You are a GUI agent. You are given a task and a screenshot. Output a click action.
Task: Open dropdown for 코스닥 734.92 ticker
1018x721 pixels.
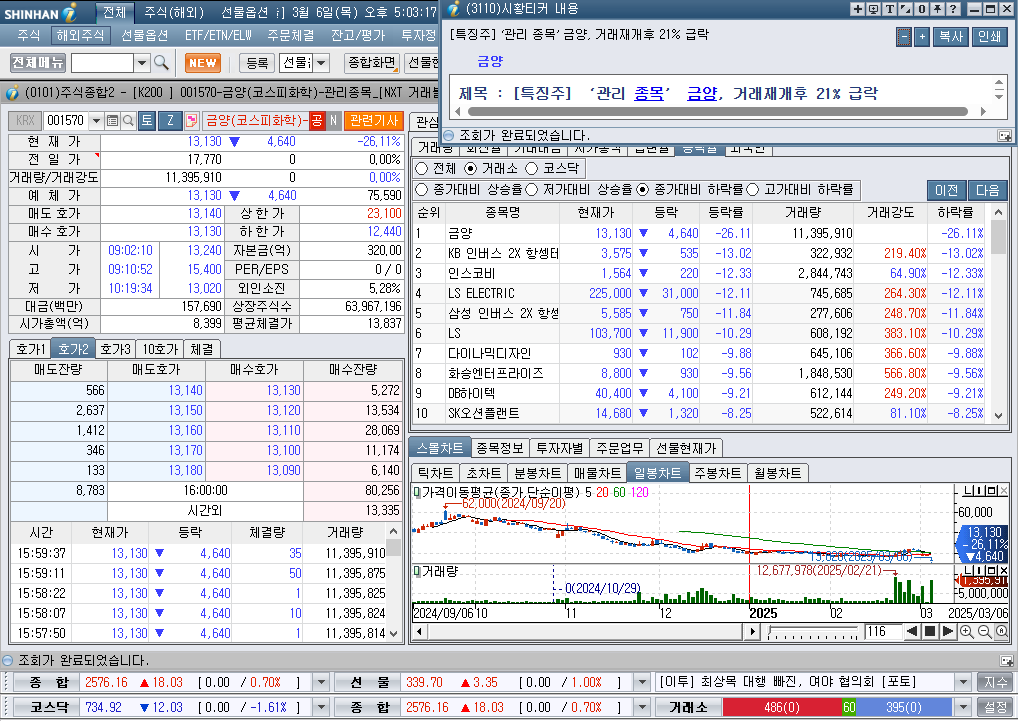tap(321, 707)
